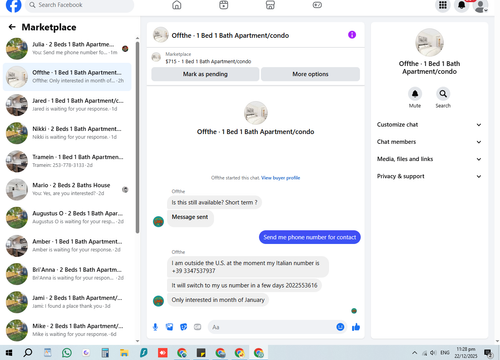Screen dimensions: 500x360
Task: Open the notifications bell
Action: click(462, 5)
